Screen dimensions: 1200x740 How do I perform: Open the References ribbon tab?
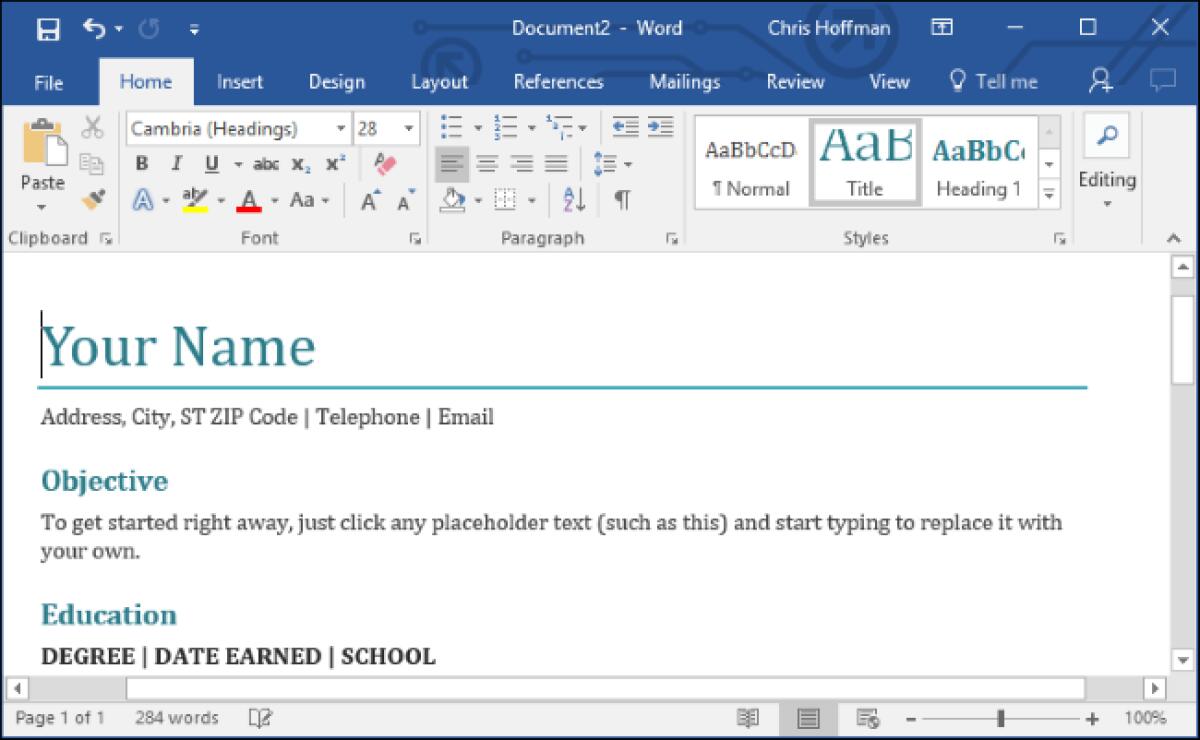pos(558,82)
